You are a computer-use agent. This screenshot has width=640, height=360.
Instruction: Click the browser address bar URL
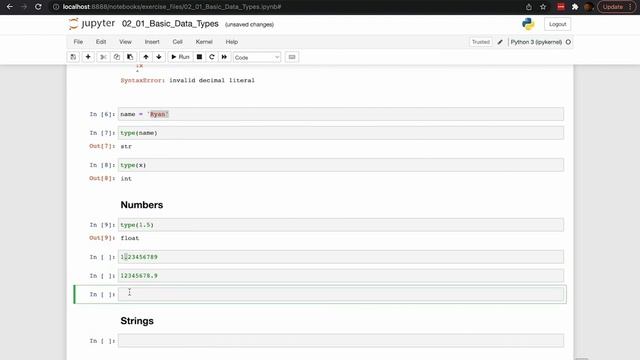(x=172, y=7)
